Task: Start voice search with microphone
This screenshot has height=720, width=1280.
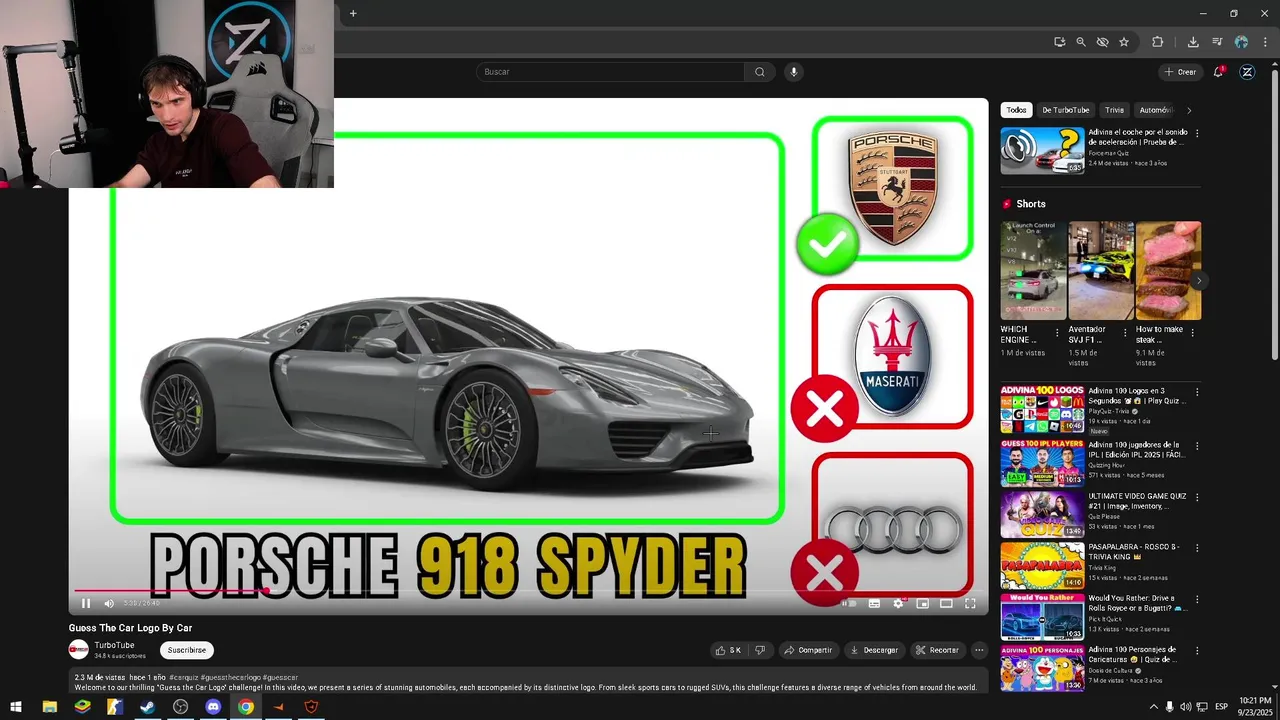Action: pyautogui.click(x=794, y=72)
